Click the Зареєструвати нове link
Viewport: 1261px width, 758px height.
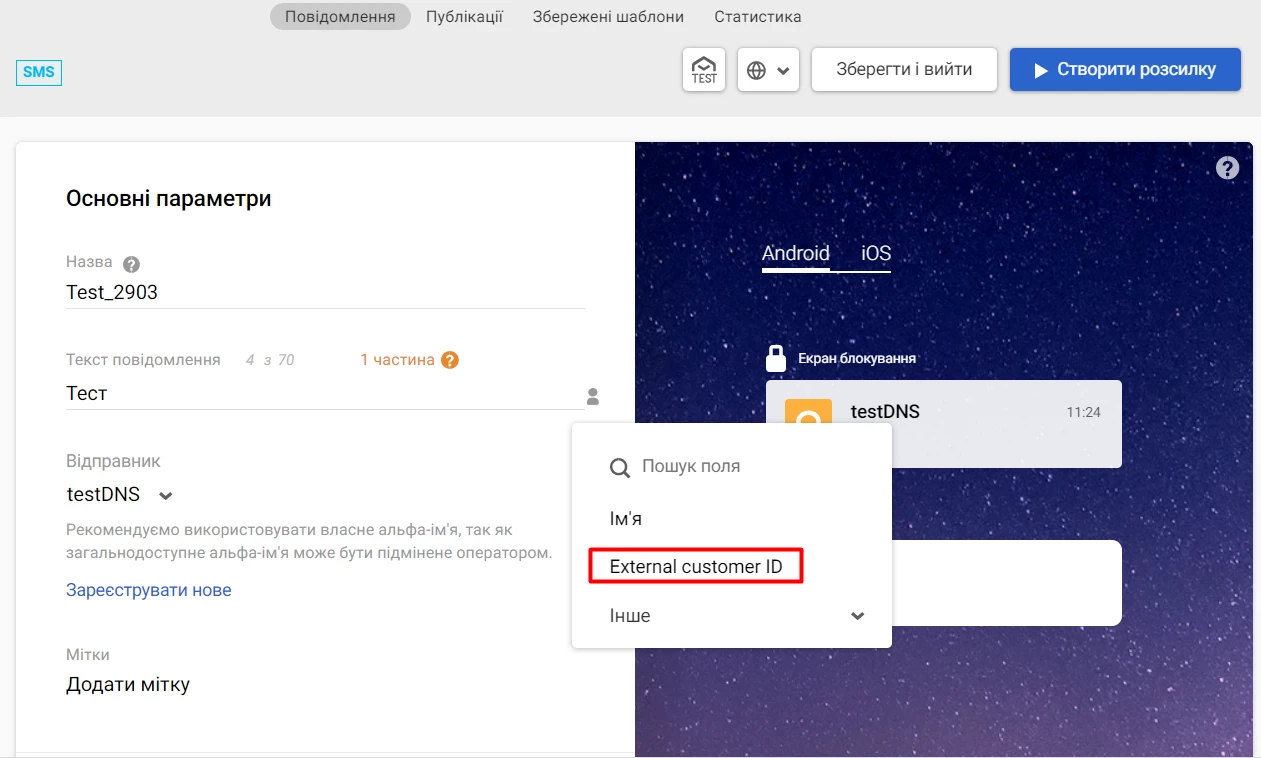148,590
